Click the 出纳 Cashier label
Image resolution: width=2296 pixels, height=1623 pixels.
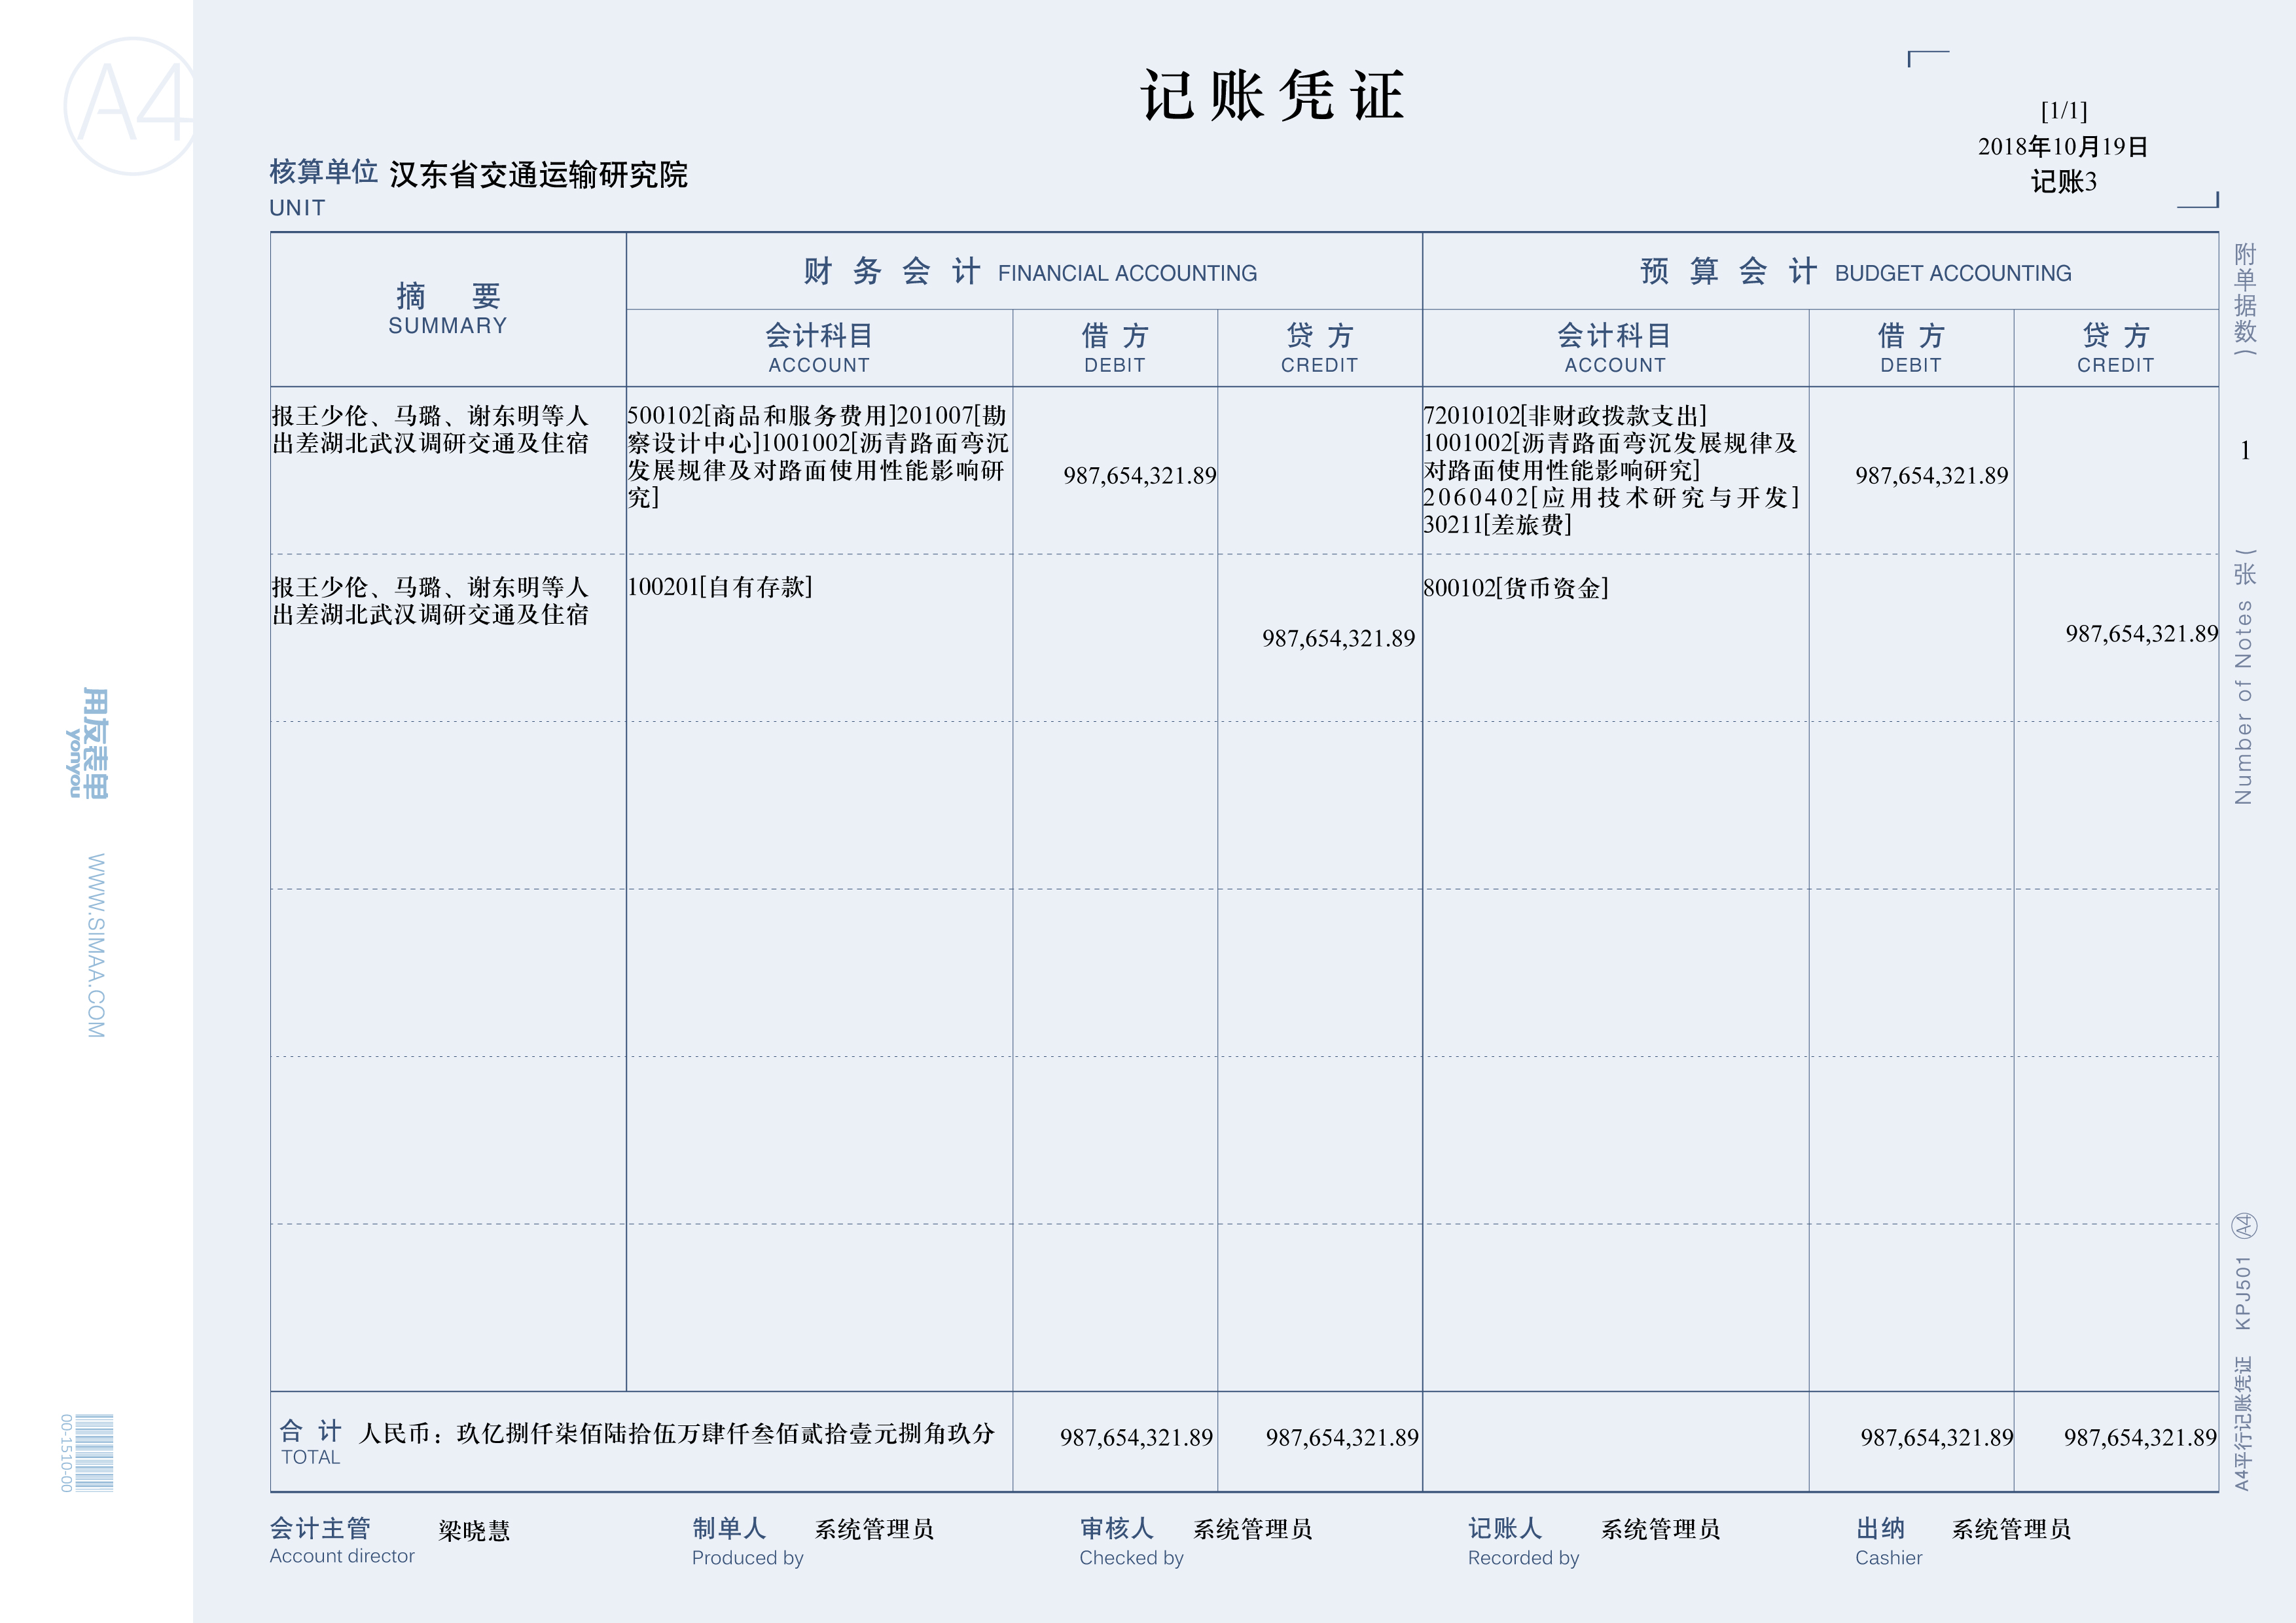[x=1888, y=1541]
